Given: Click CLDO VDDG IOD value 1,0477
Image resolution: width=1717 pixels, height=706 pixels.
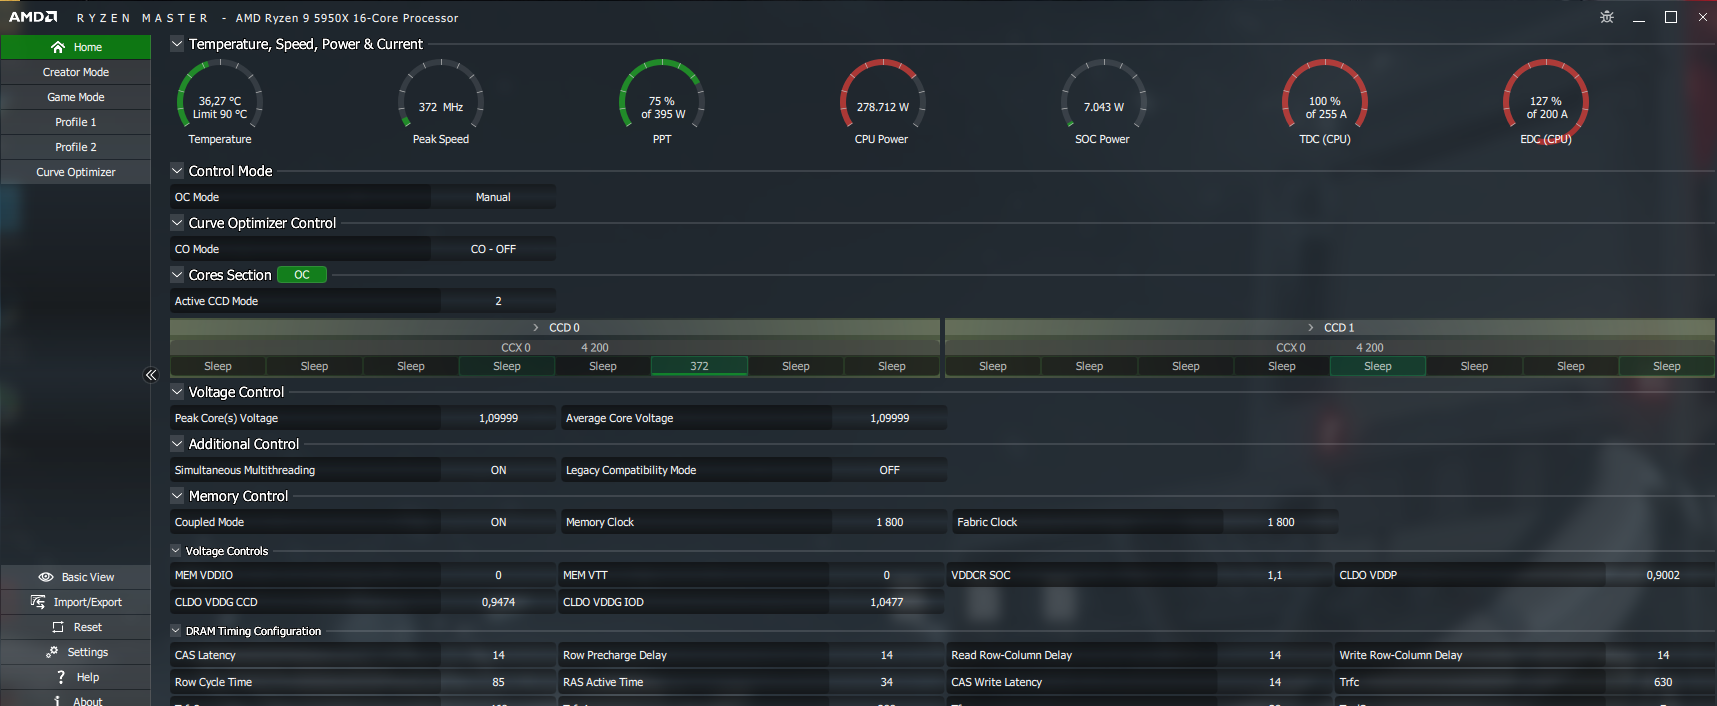Looking at the screenshot, I should [886, 602].
